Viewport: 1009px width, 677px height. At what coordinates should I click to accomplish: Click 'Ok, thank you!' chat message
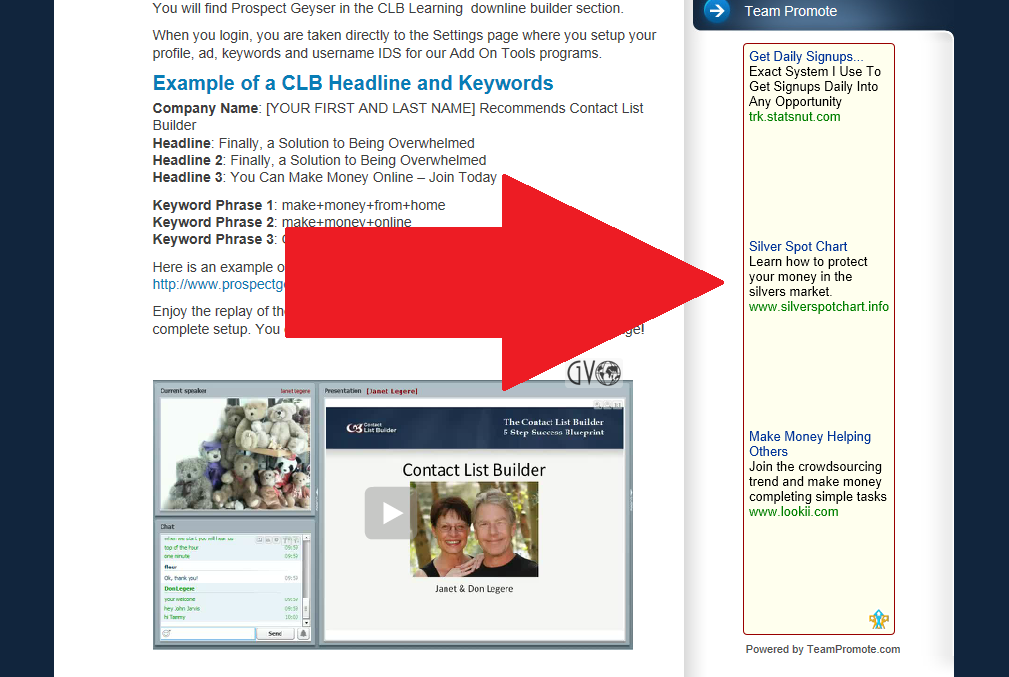pos(181,578)
